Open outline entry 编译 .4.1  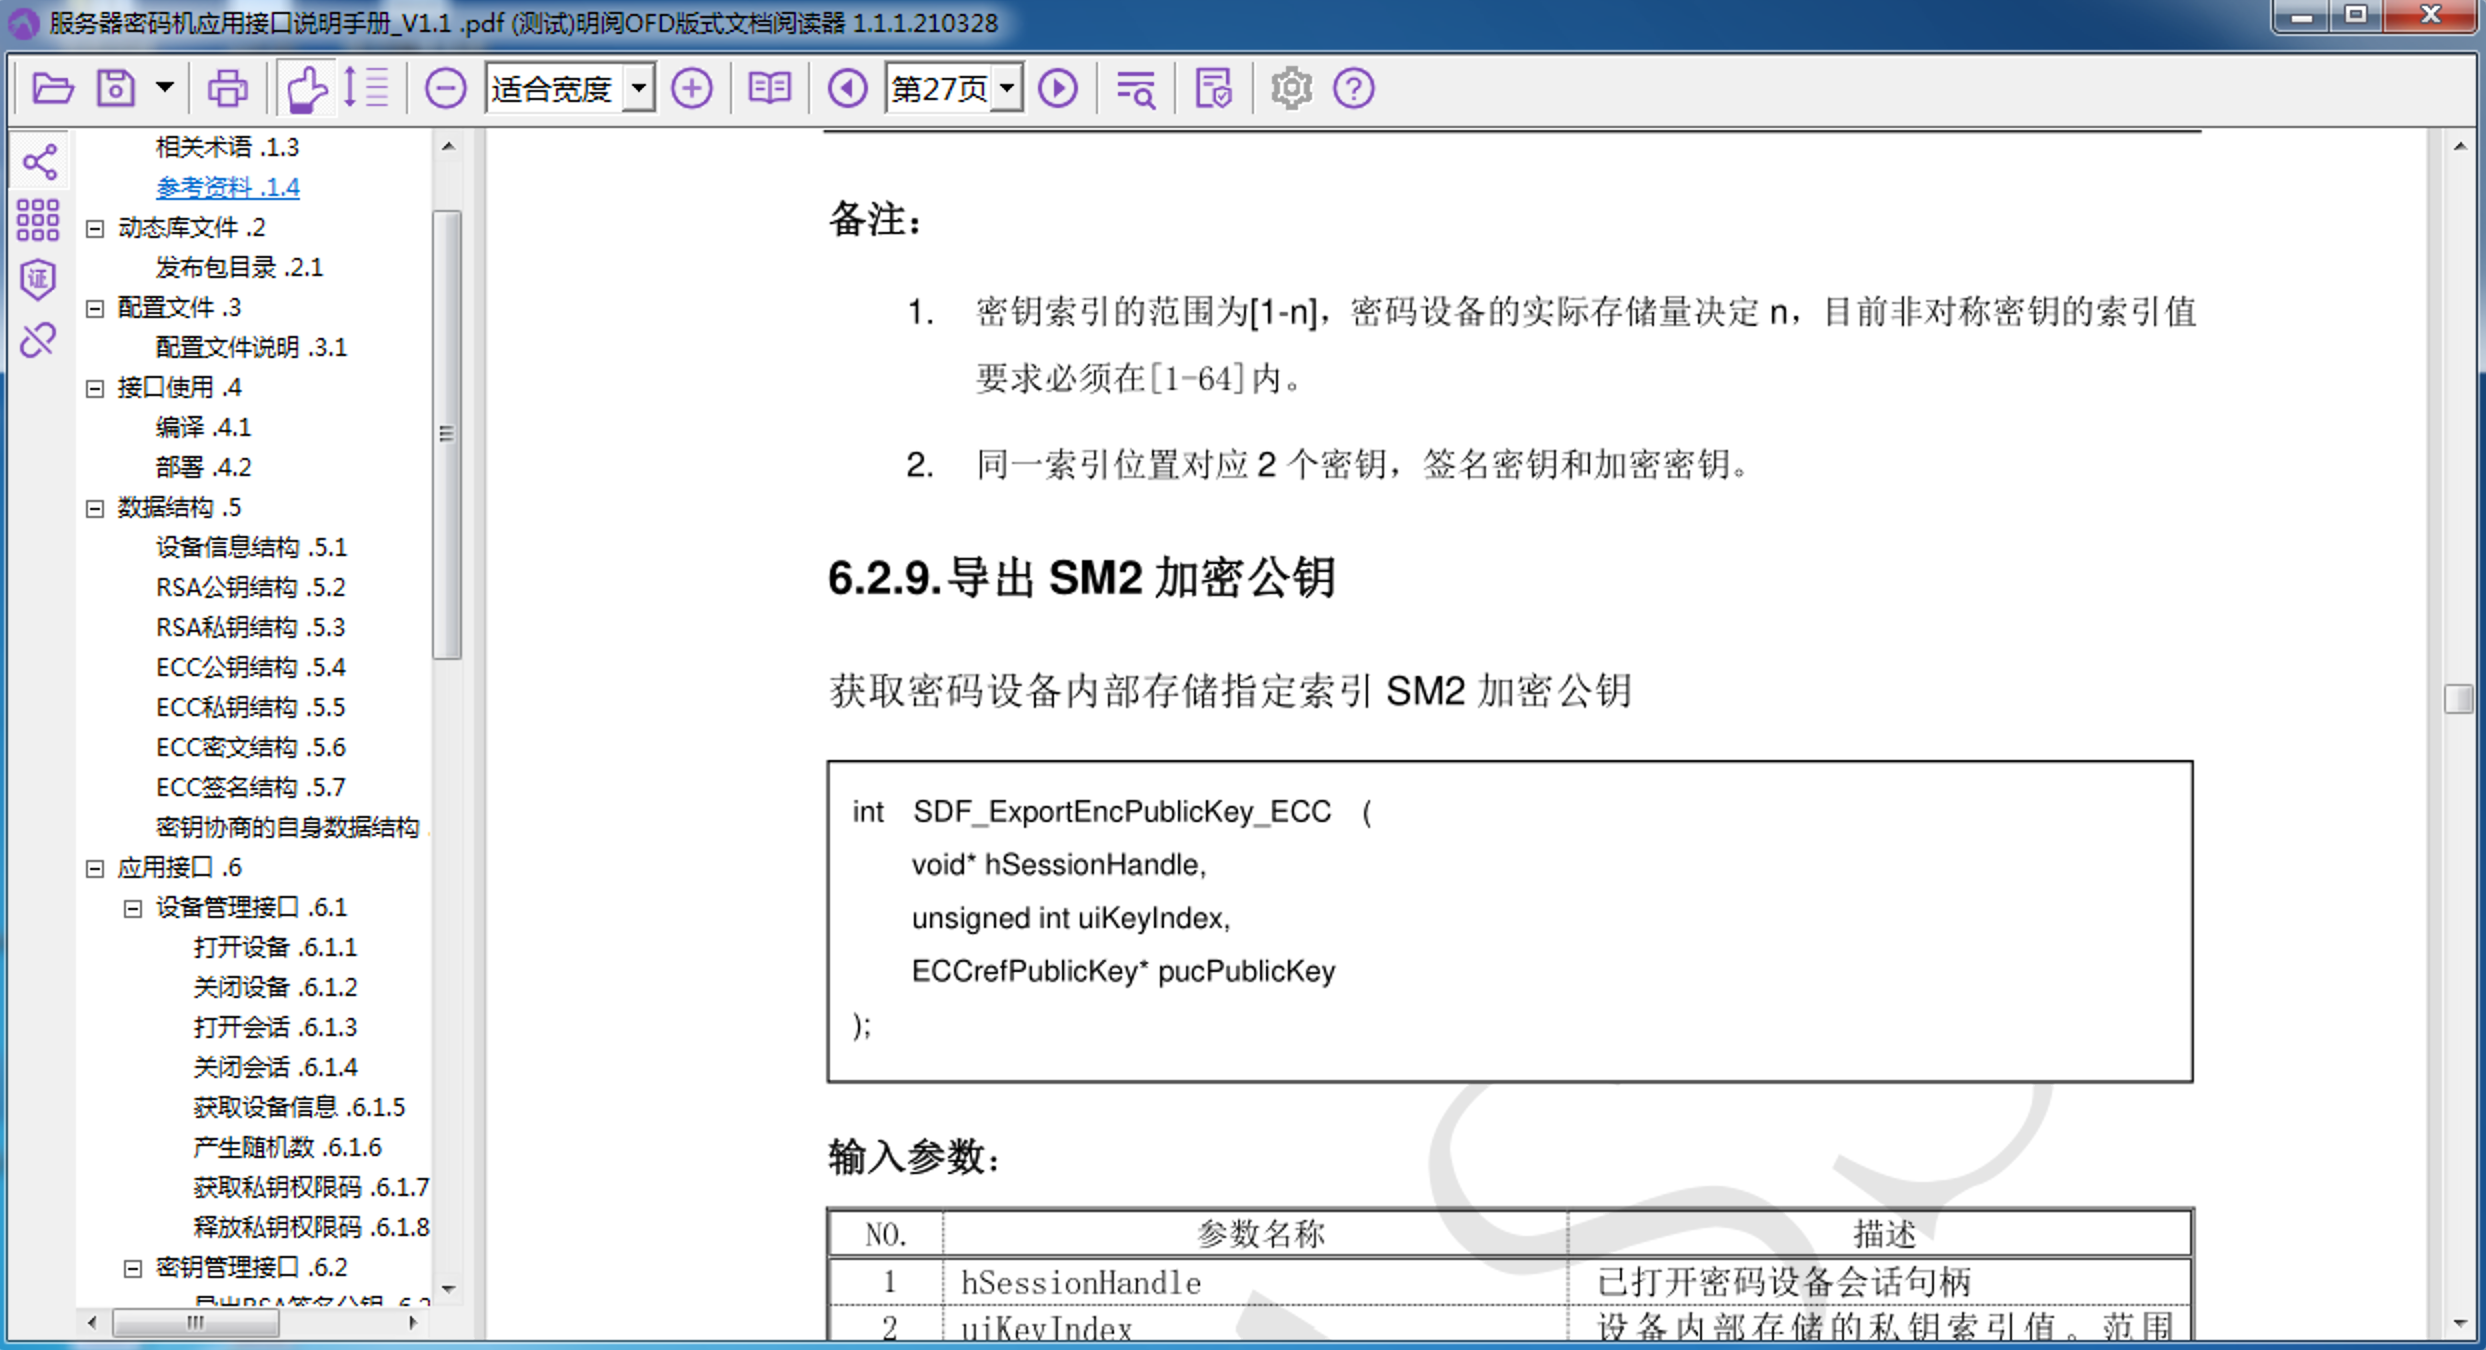tap(203, 427)
